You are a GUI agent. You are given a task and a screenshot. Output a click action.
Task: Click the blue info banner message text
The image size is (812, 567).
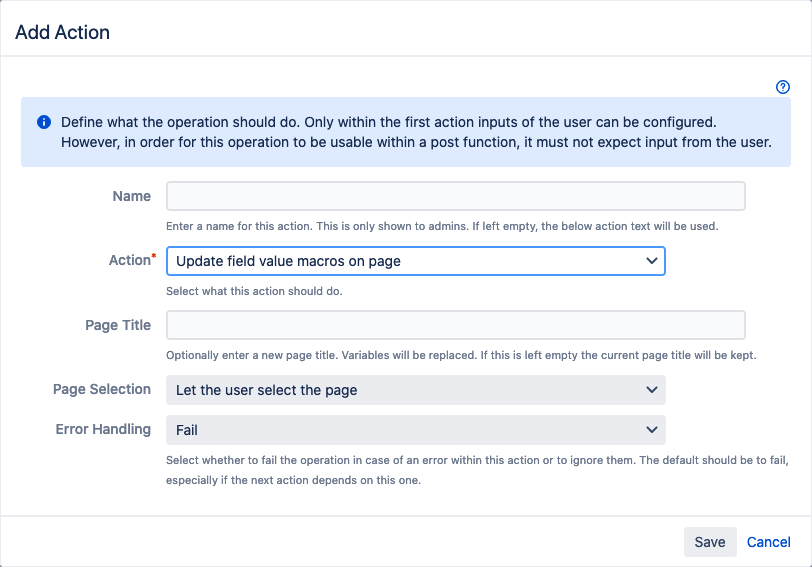[x=415, y=132]
